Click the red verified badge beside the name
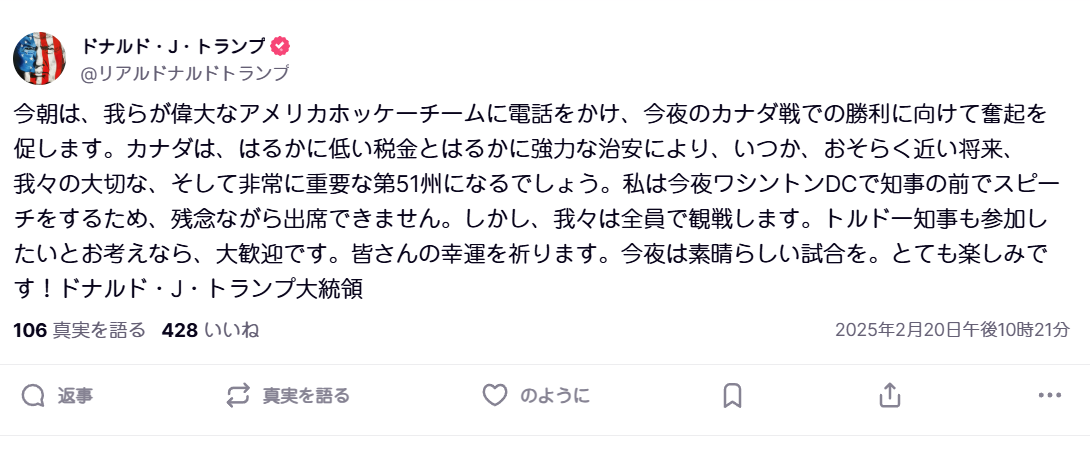1090x450 pixels. [x=282, y=46]
